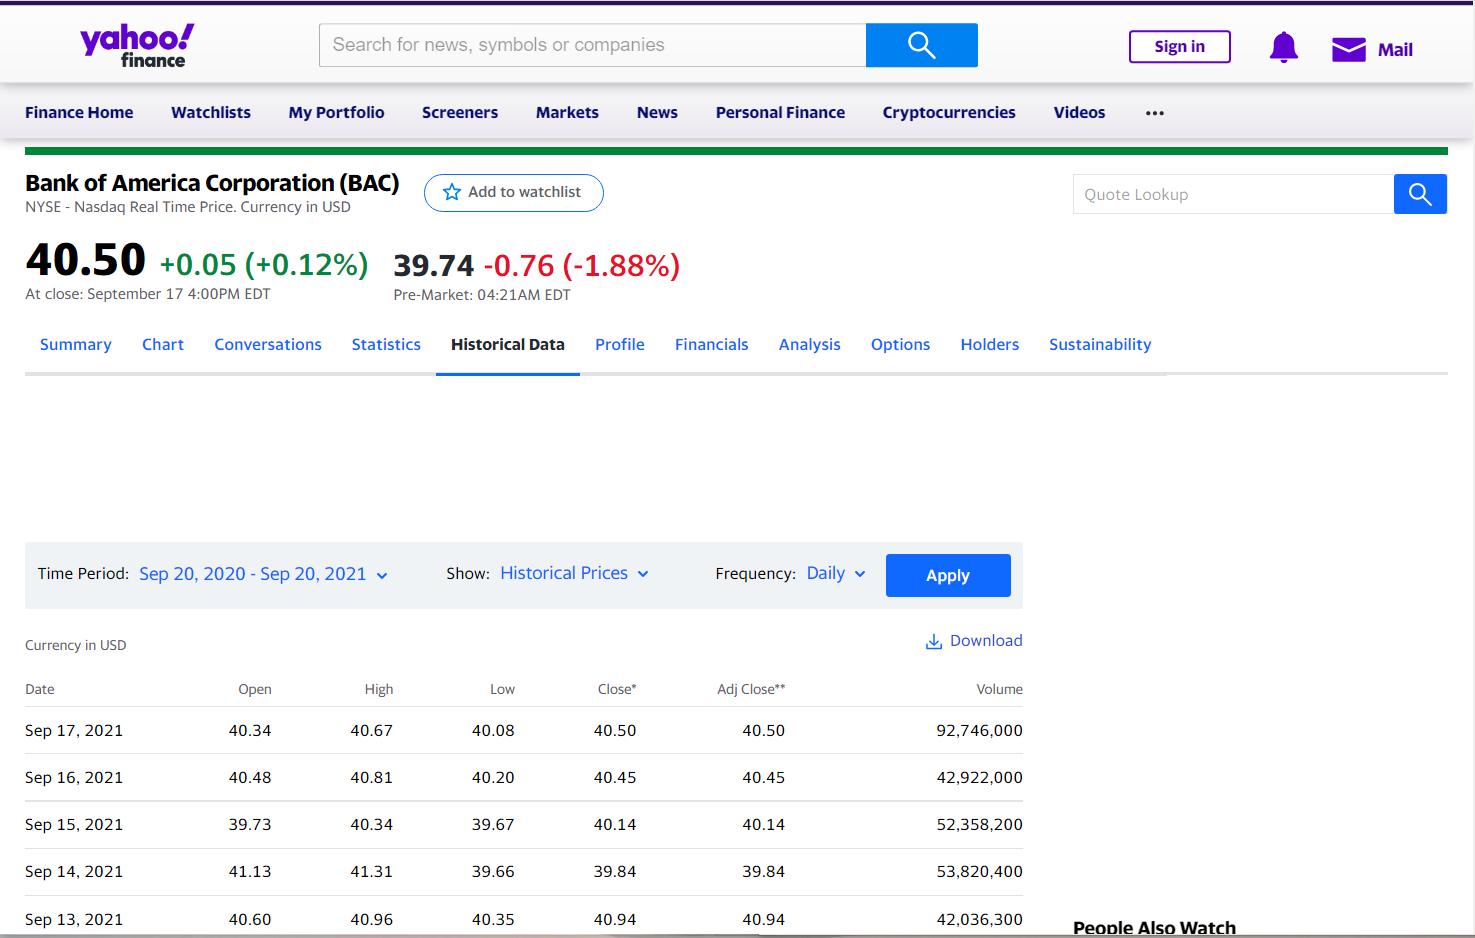
Task: Click volume value 52,358,200
Action: point(979,825)
